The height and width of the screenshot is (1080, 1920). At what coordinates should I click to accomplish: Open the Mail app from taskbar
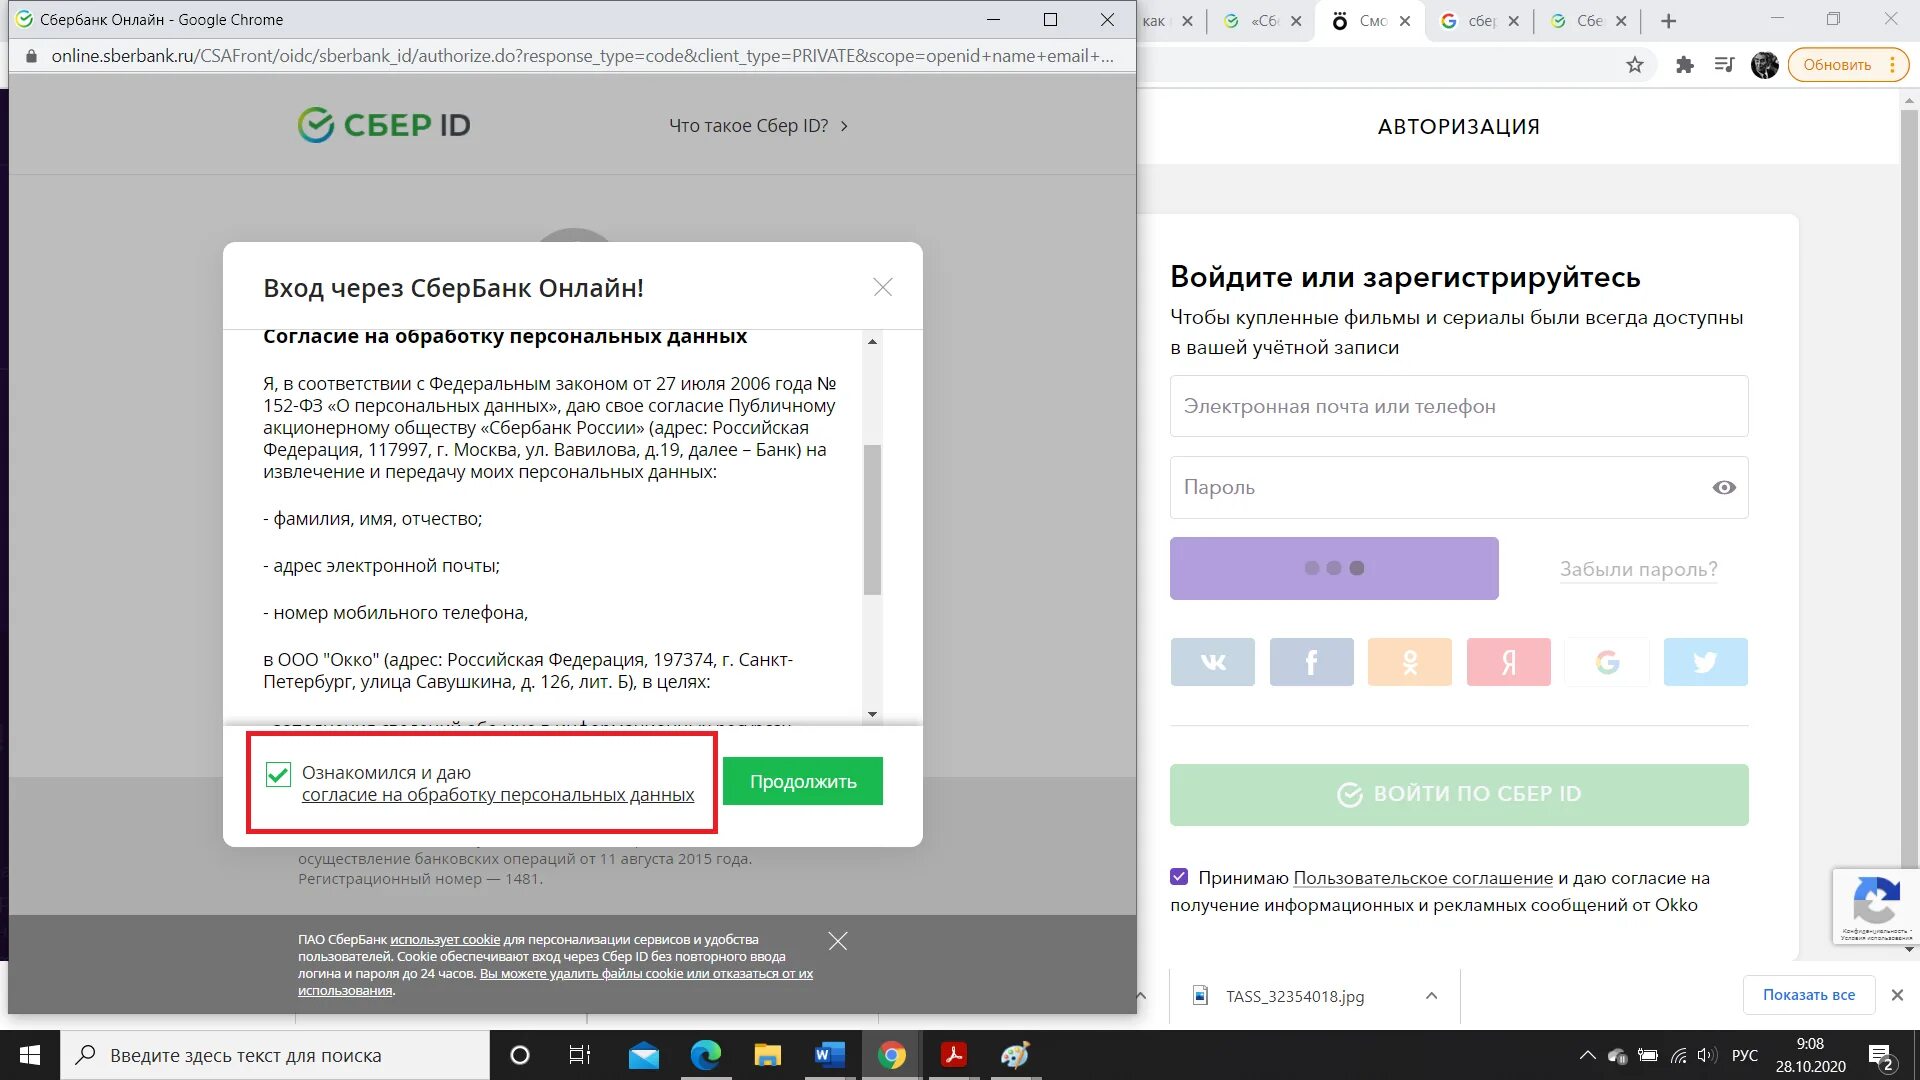click(644, 1055)
